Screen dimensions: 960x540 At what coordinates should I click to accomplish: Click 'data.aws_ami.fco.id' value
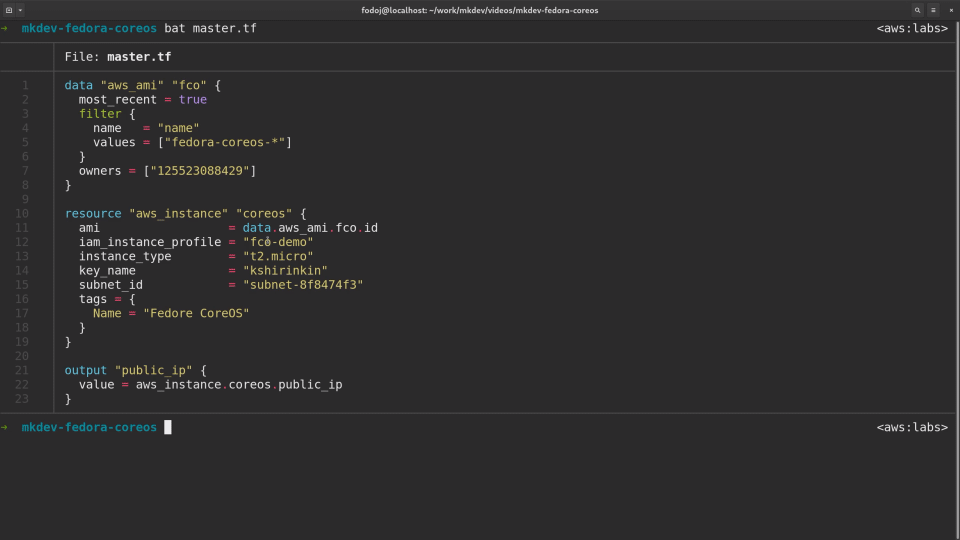pyautogui.click(x=310, y=228)
